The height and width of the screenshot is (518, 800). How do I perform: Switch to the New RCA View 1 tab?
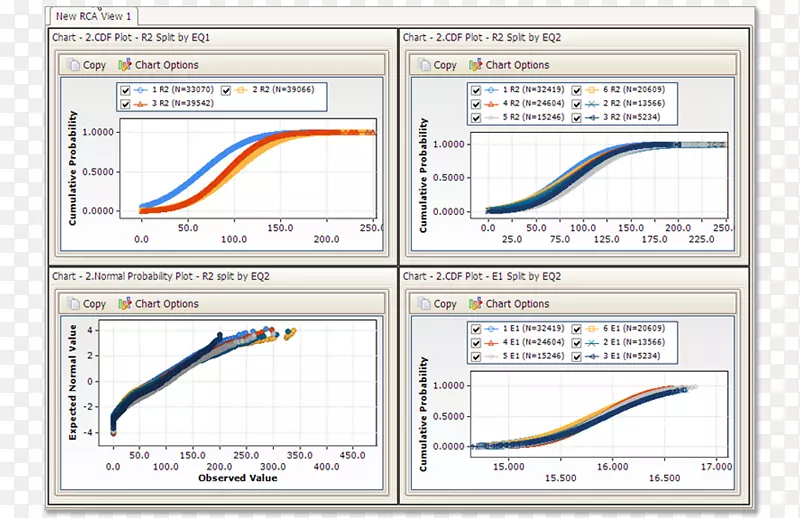93,16
